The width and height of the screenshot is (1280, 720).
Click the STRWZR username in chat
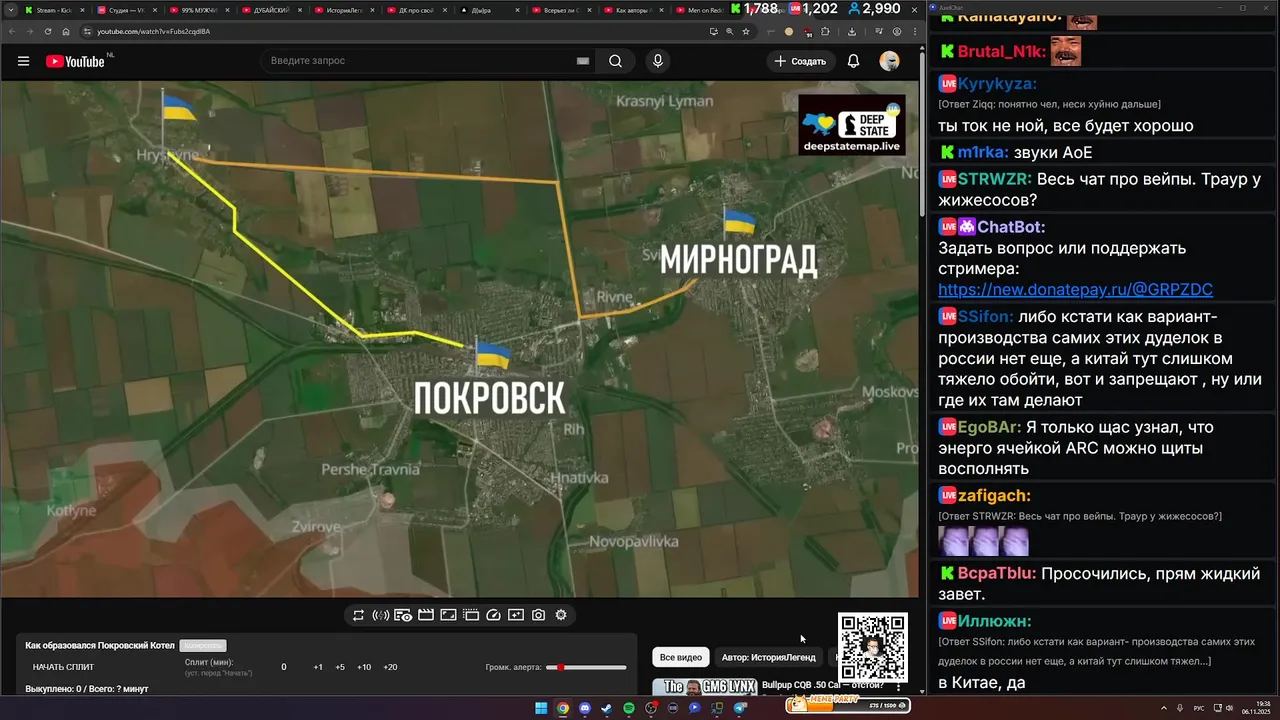tap(994, 180)
